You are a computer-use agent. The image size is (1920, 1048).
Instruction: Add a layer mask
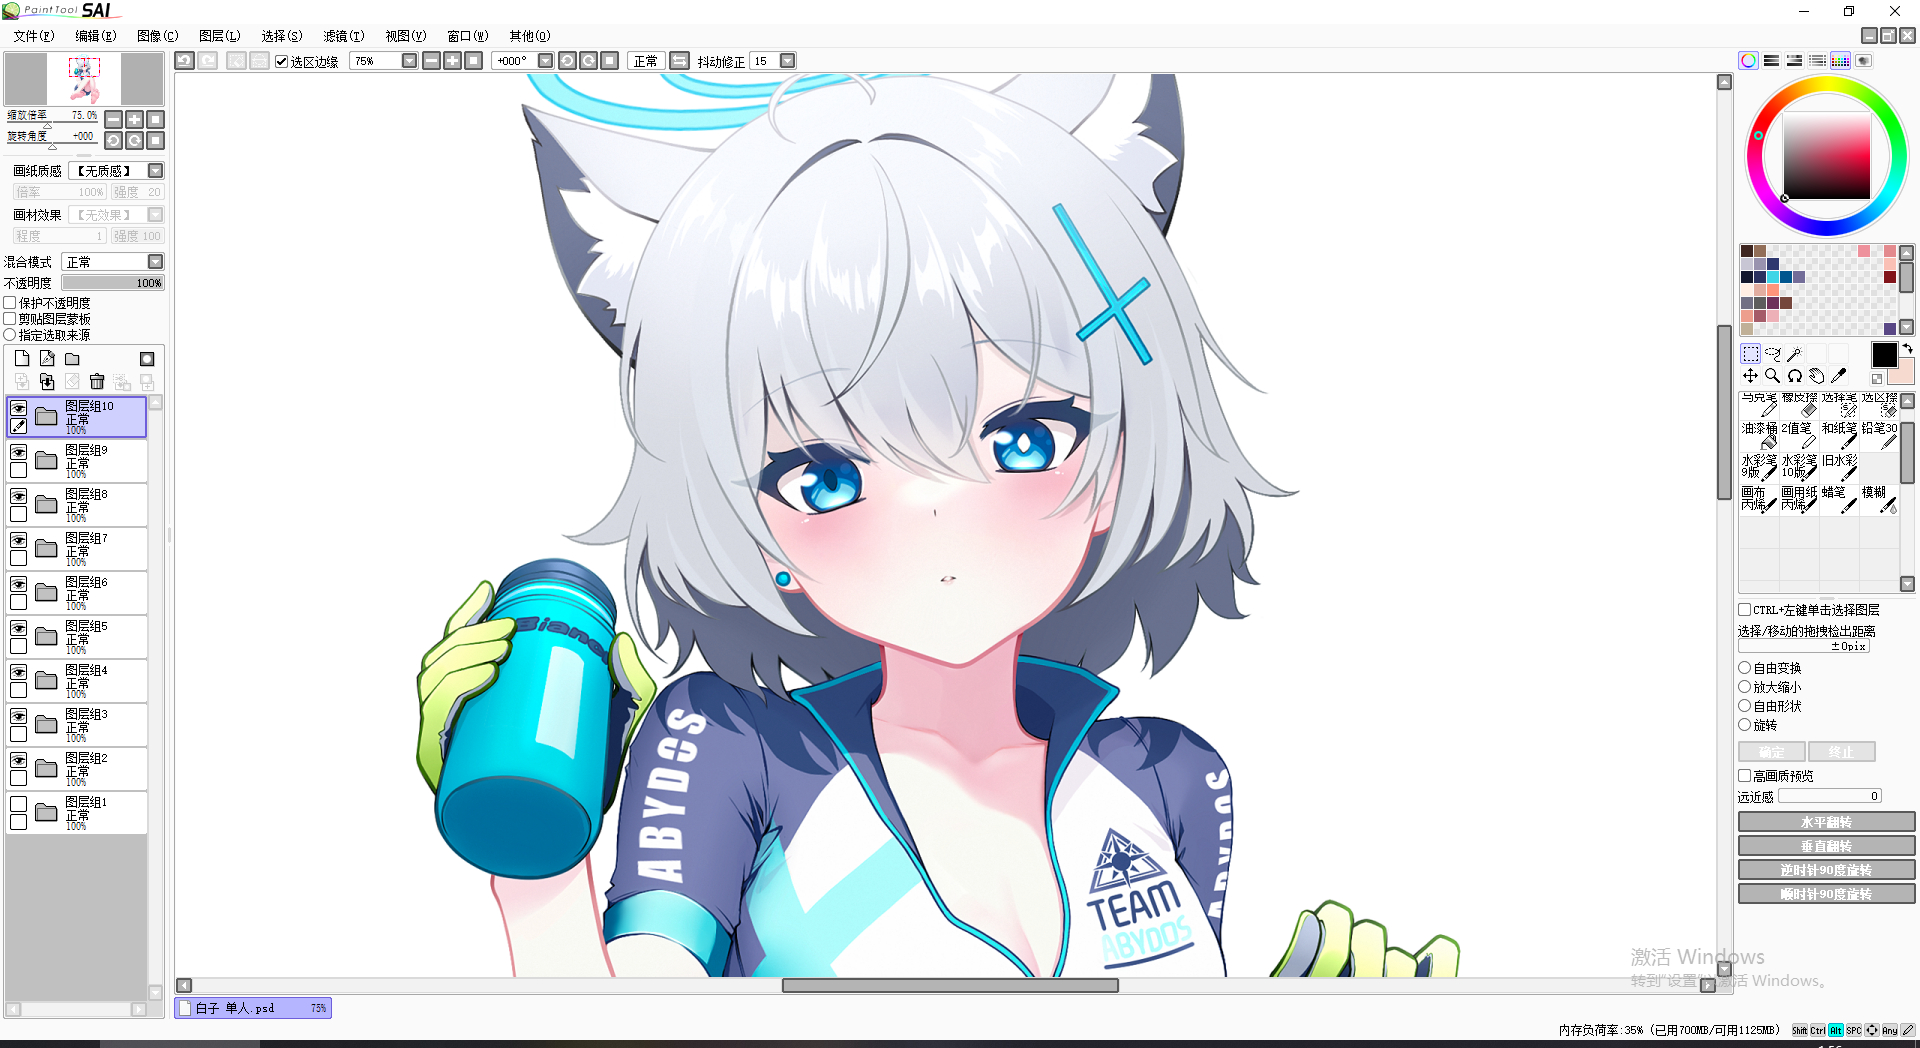(147, 359)
